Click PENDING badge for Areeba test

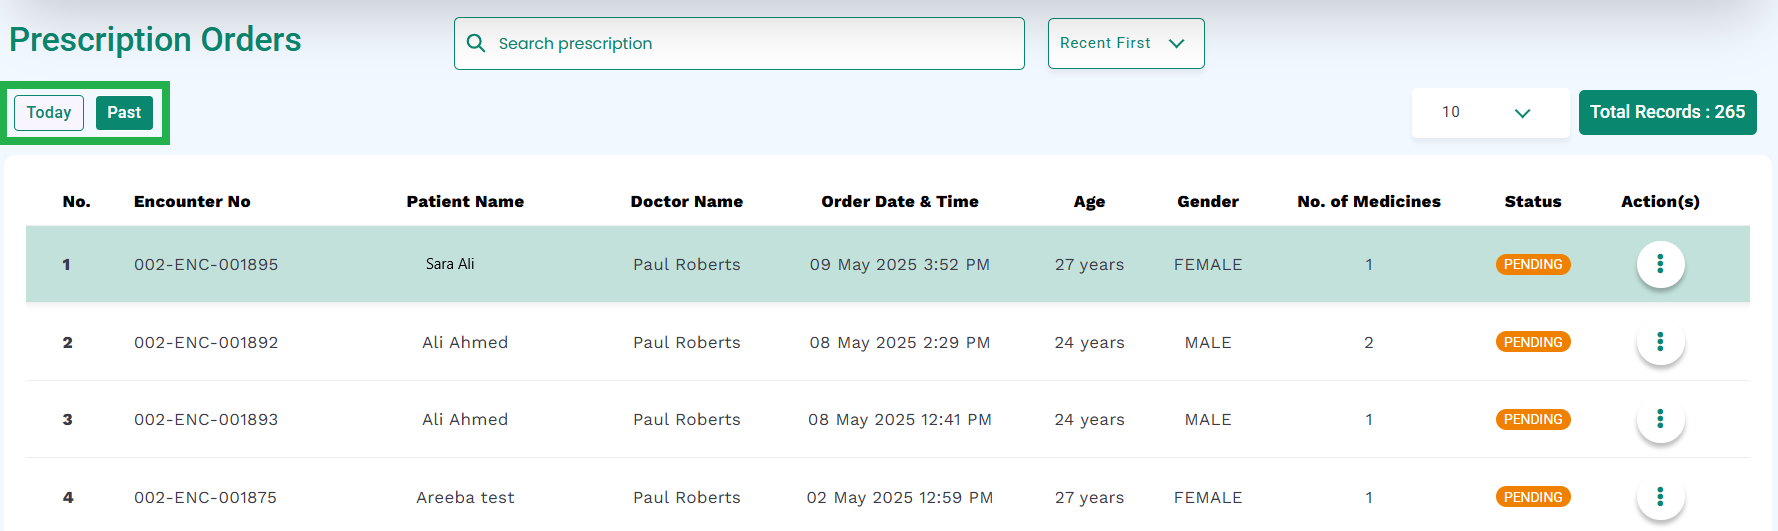pos(1533,497)
